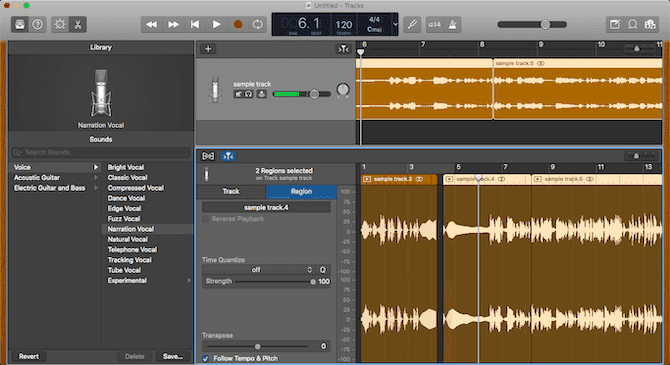This screenshot has width=670, height=365.
Task: Open the Smart Controls dial button
Action: 60,24
